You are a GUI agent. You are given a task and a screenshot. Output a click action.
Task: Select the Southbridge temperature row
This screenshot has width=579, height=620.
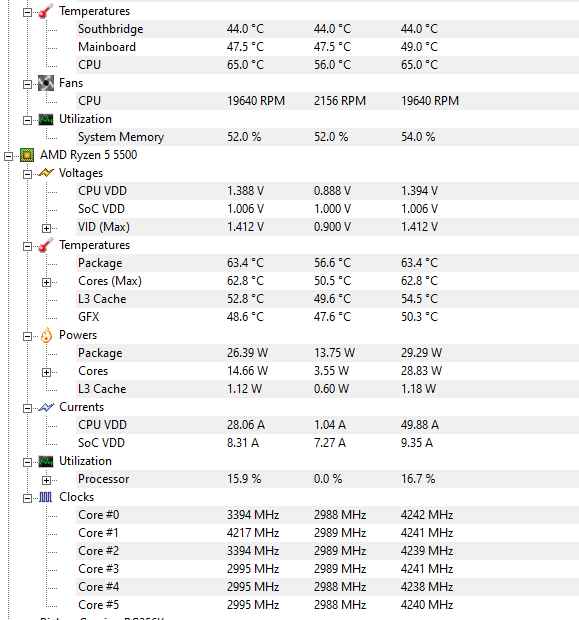pyautogui.click(x=327, y=29)
